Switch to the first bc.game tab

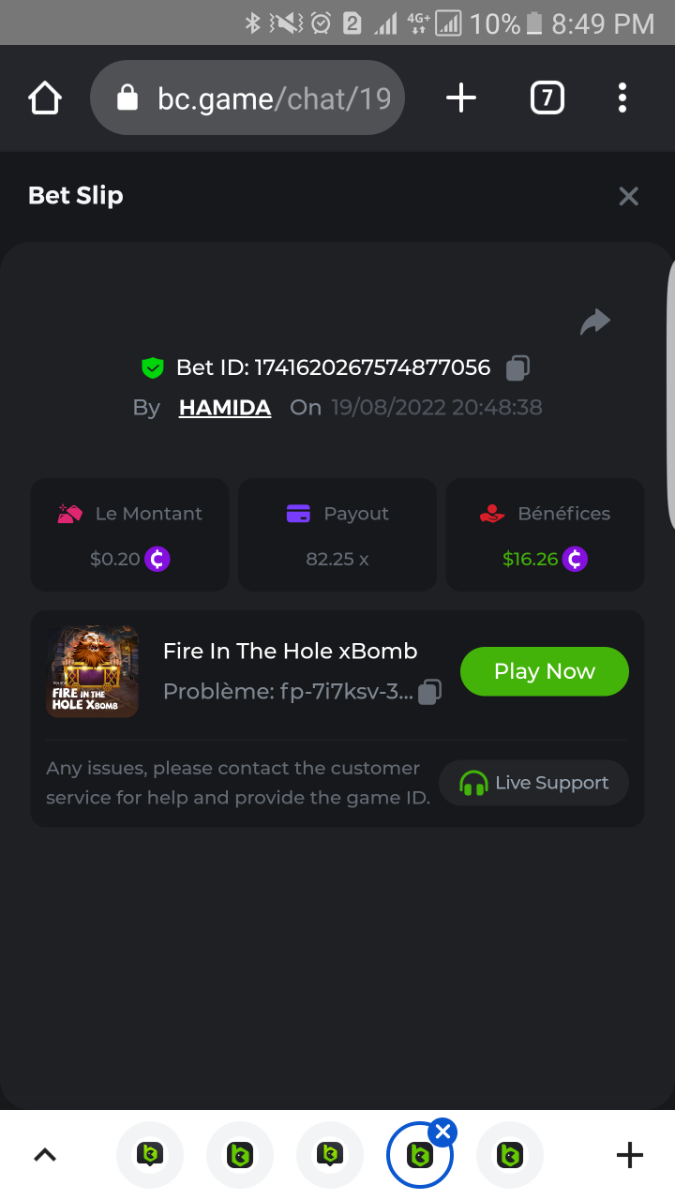(150, 1155)
